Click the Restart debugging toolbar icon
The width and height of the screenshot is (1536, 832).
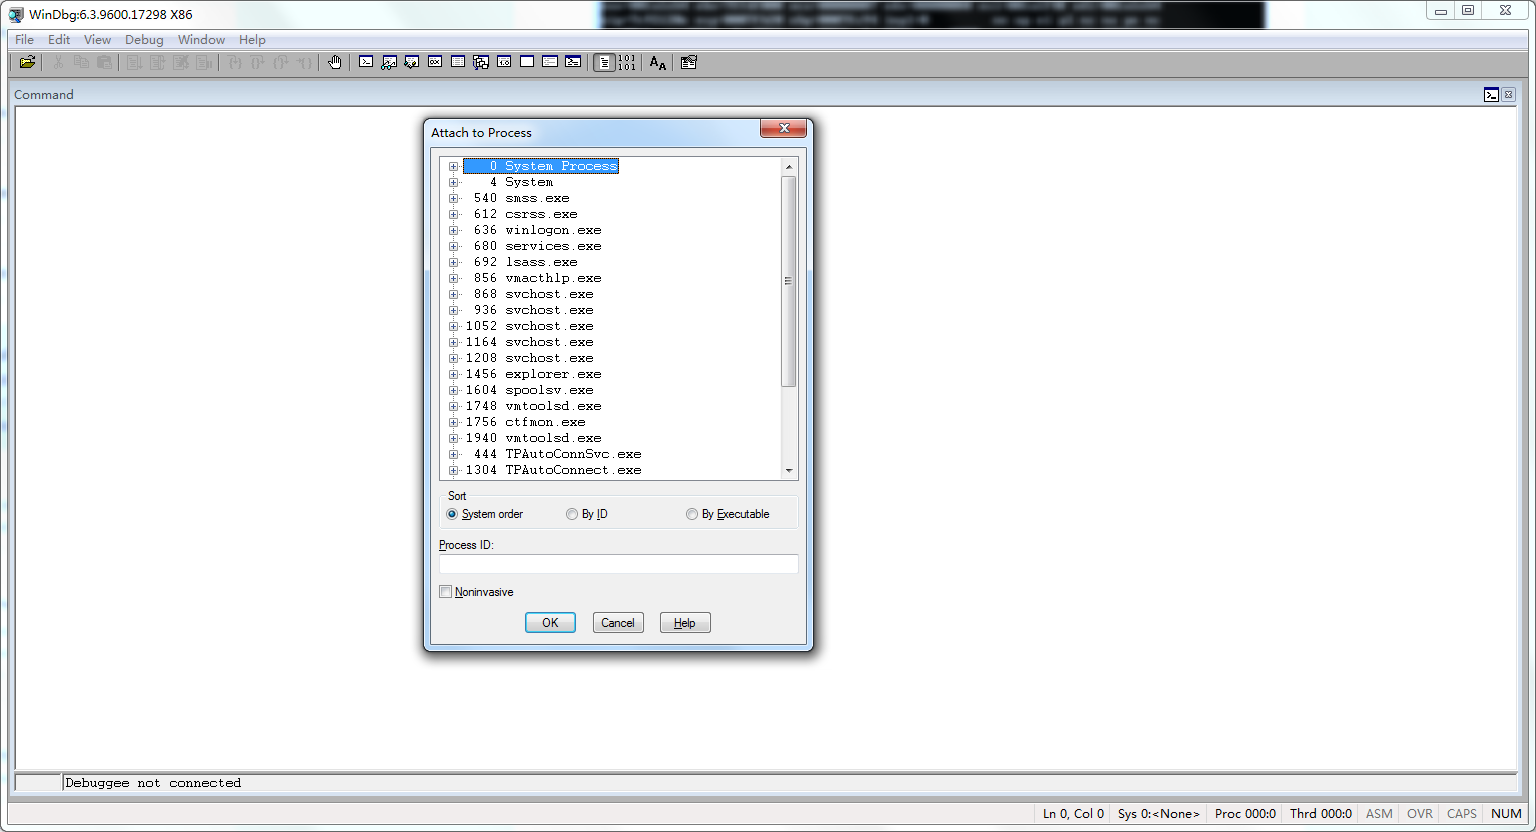click(x=157, y=62)
